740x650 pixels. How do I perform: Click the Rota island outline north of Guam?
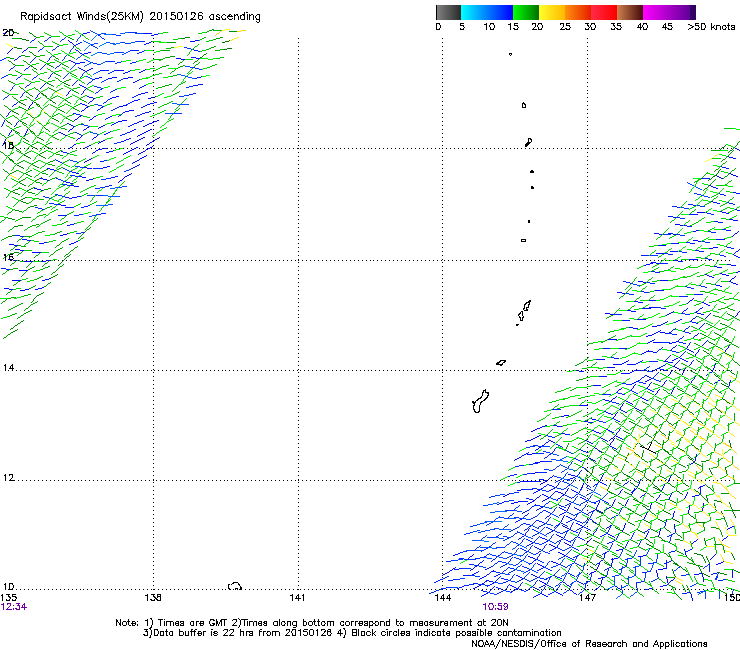point(501,363)
